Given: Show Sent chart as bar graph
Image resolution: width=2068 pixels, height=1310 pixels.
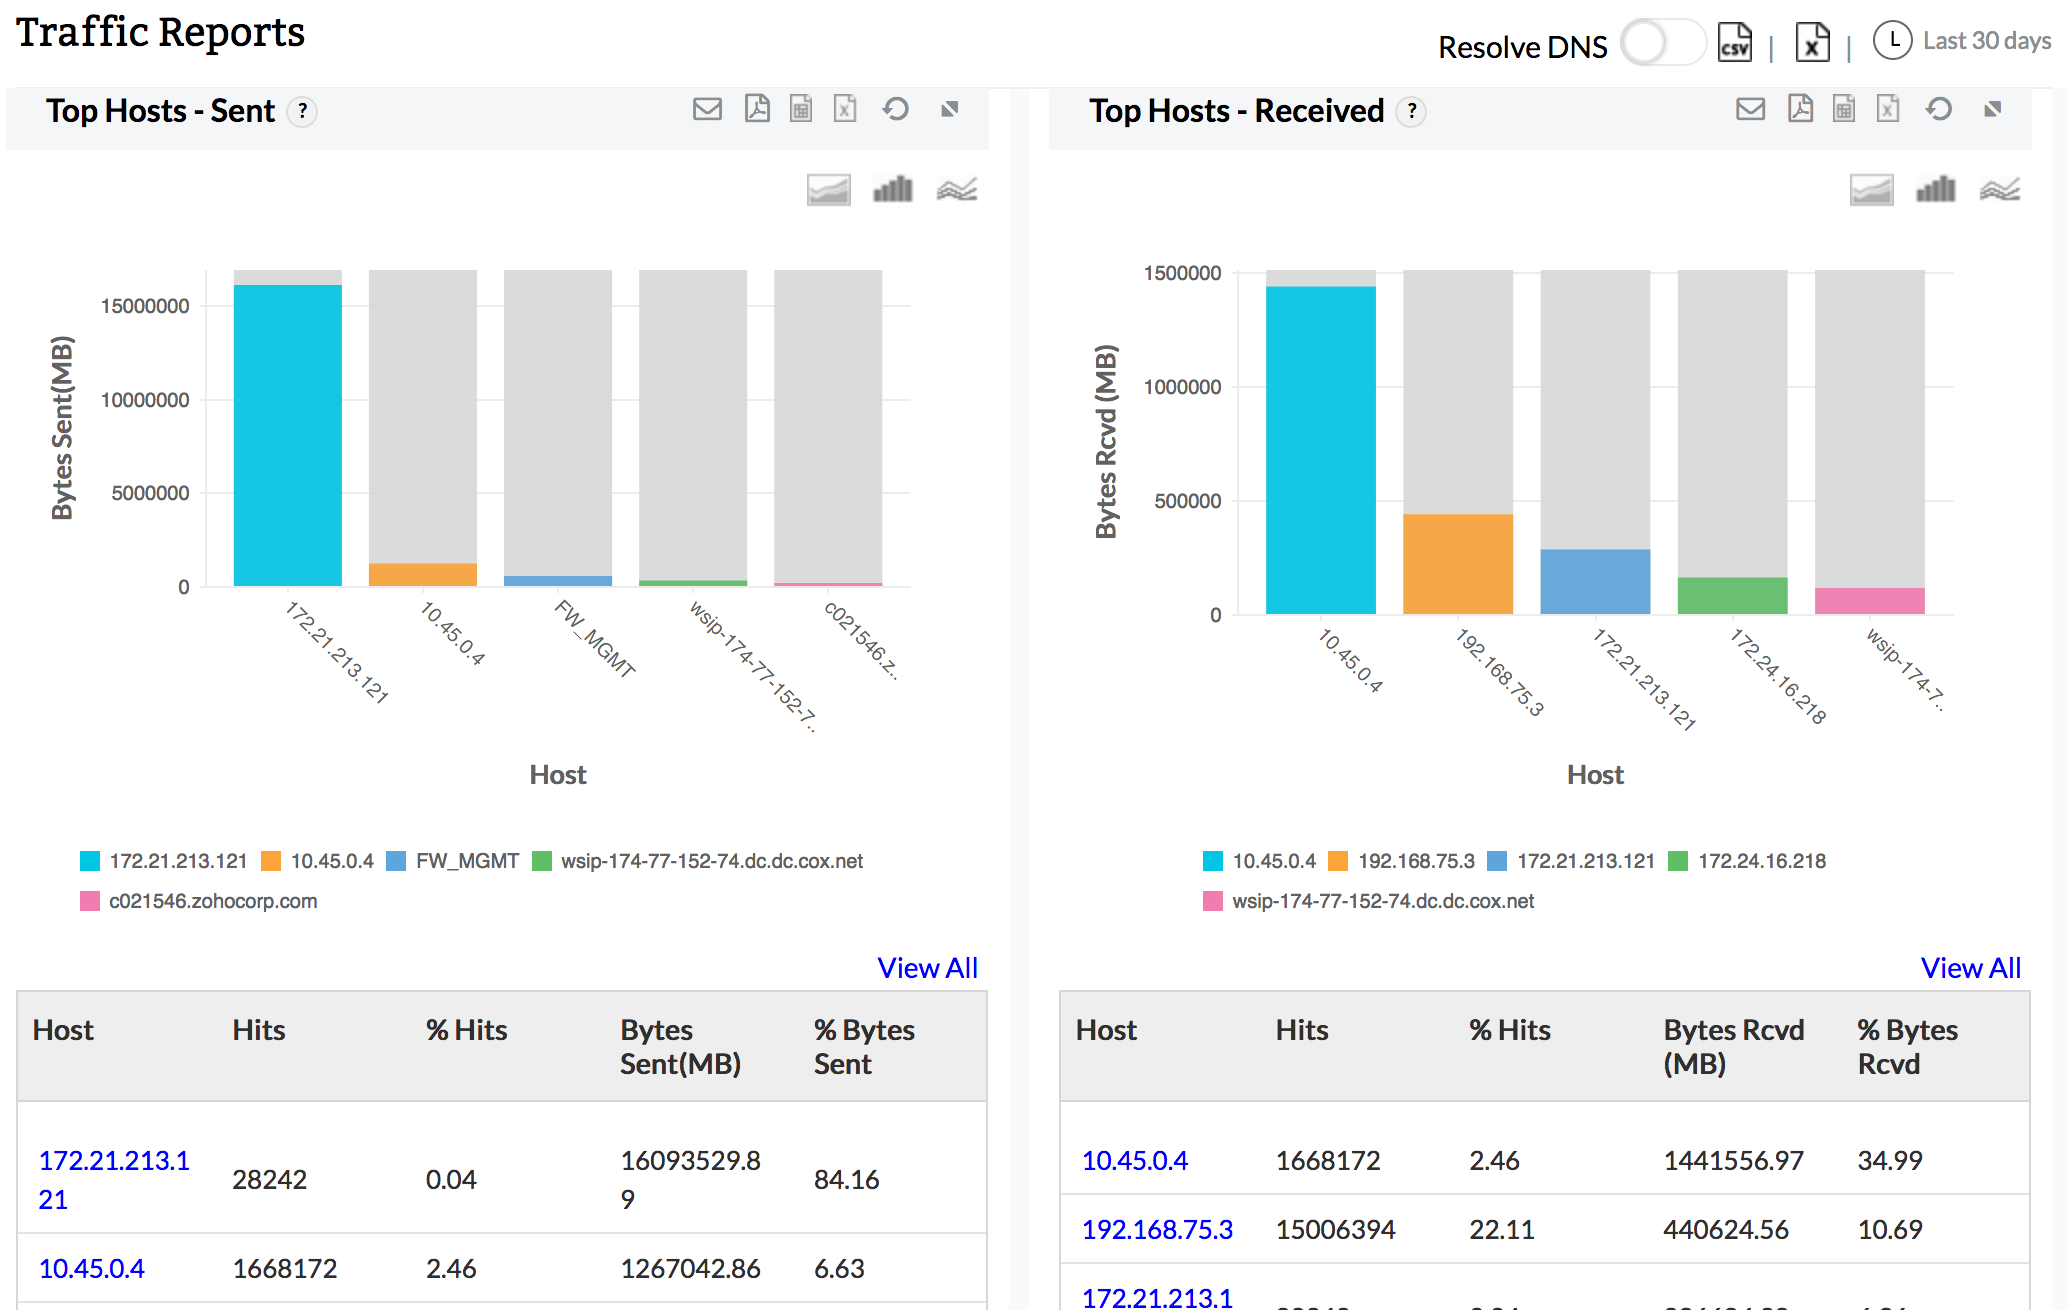Looking at the screenshot, I should click(x=893, y=189).
